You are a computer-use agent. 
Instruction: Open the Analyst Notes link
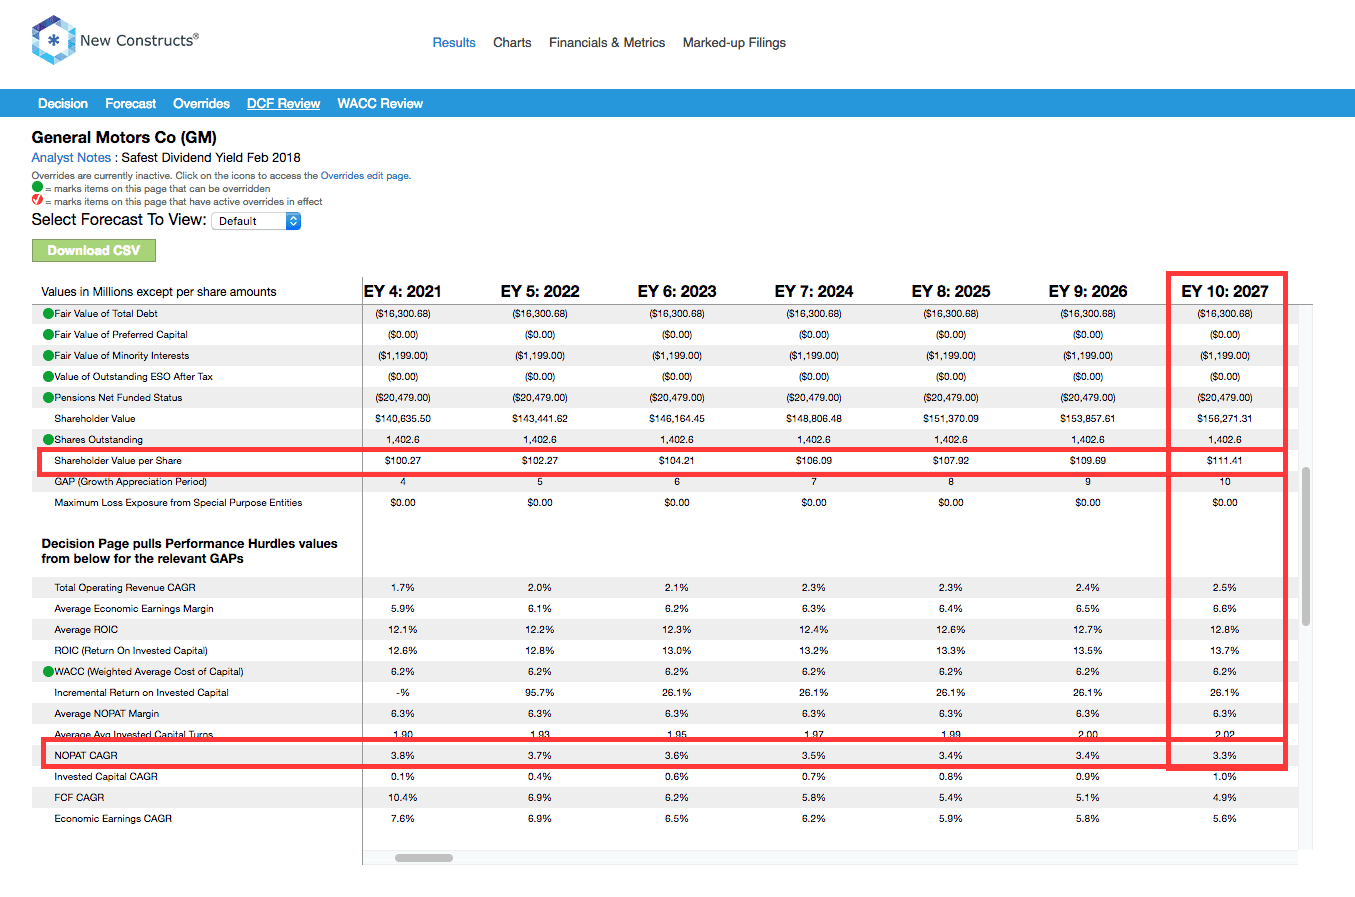coord(71,158)
